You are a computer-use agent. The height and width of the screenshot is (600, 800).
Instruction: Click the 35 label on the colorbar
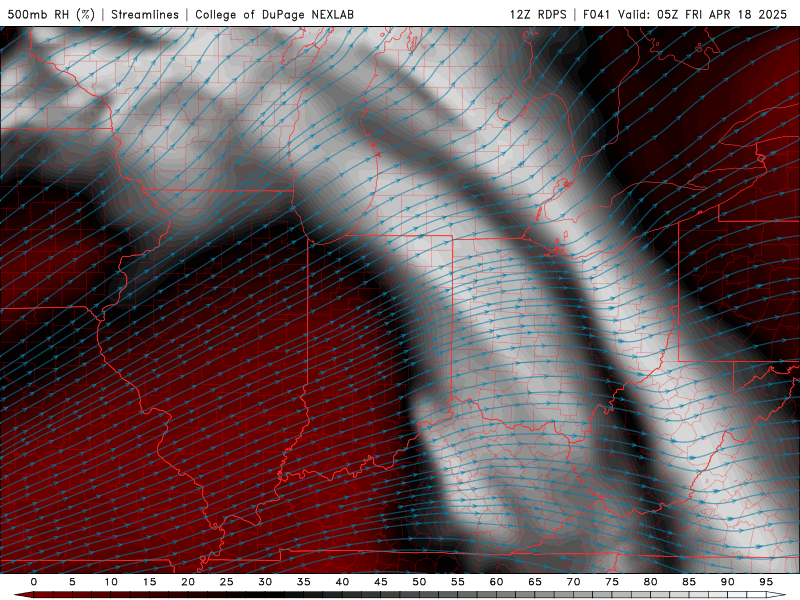(304, 582)
